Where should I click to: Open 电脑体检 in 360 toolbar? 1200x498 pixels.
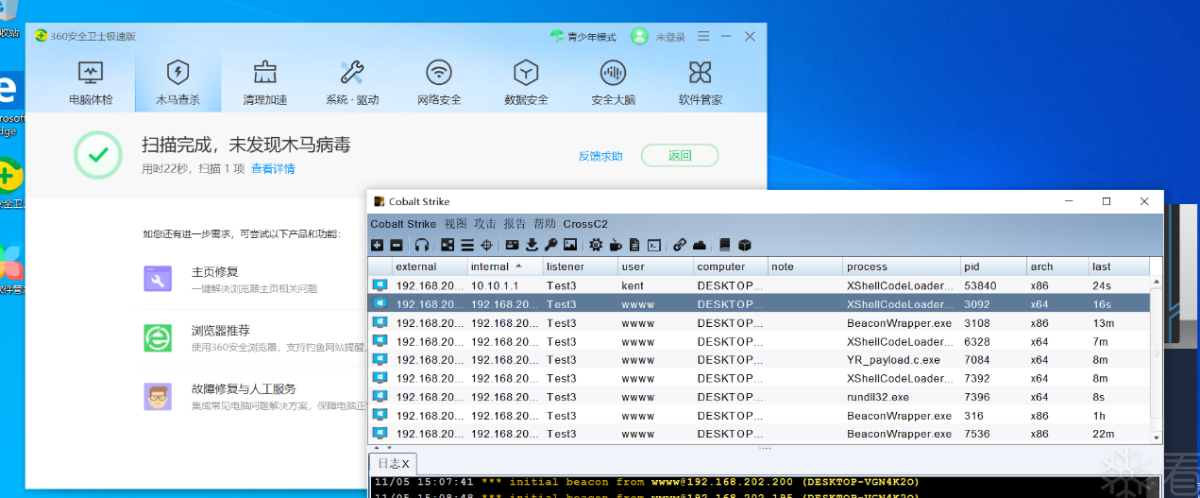(x=91, y=83)
